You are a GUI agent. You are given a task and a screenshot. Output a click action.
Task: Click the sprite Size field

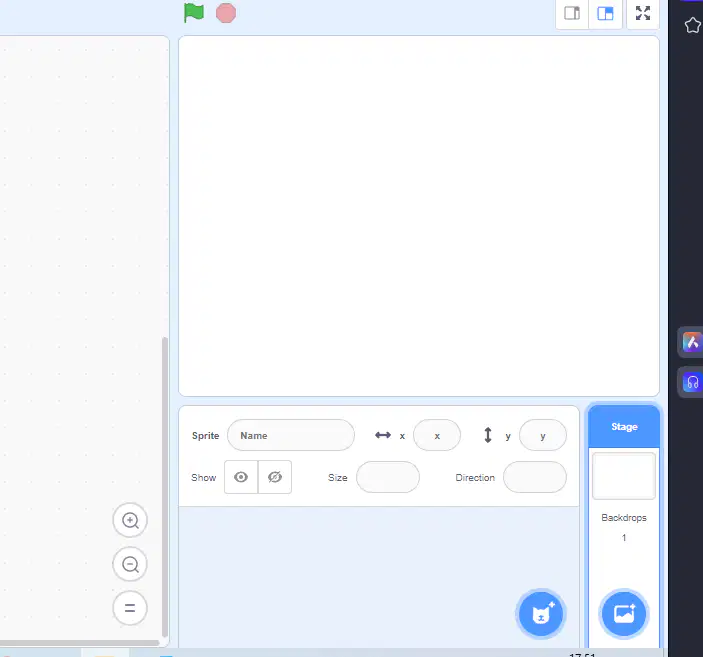[x=388, y=477]
